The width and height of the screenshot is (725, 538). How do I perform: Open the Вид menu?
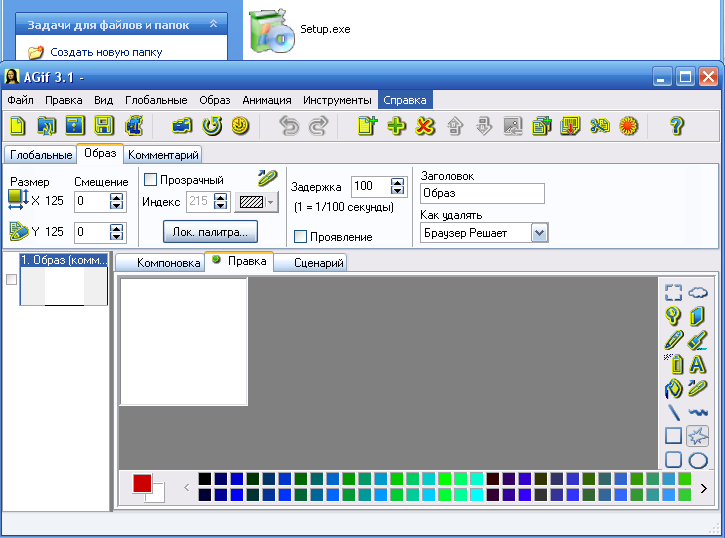click(104, 100)
